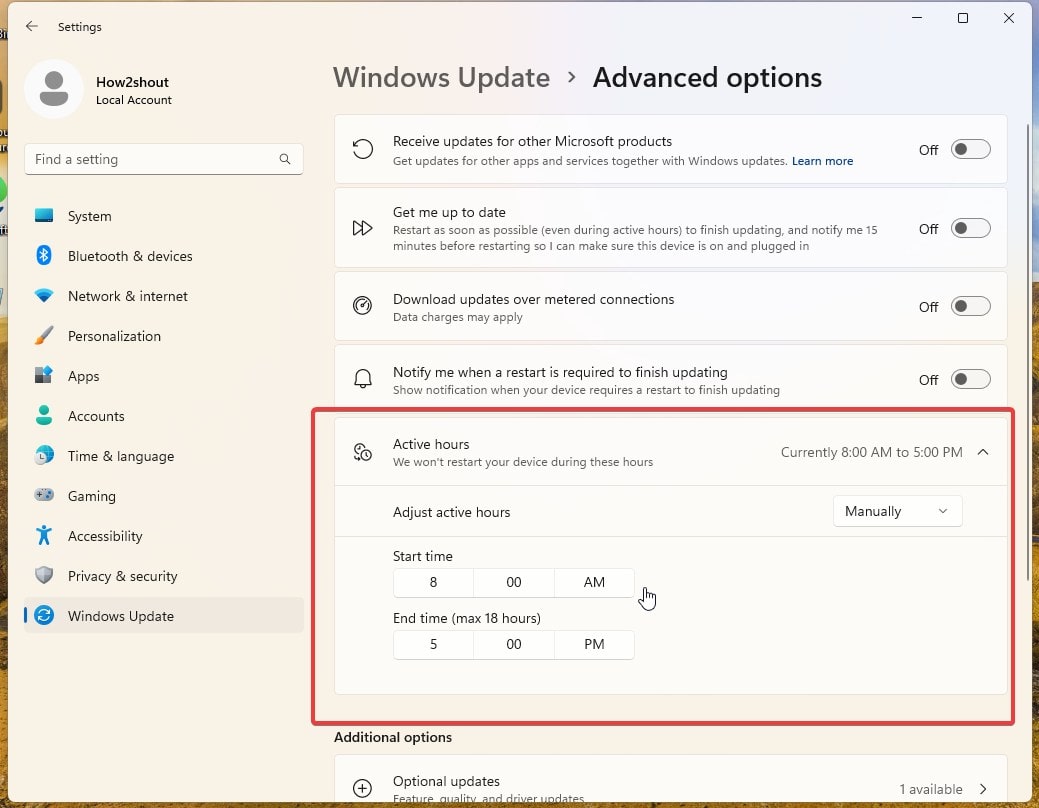Enable the Get me up to date switch
1039x808 pixels.
(970, 229)
